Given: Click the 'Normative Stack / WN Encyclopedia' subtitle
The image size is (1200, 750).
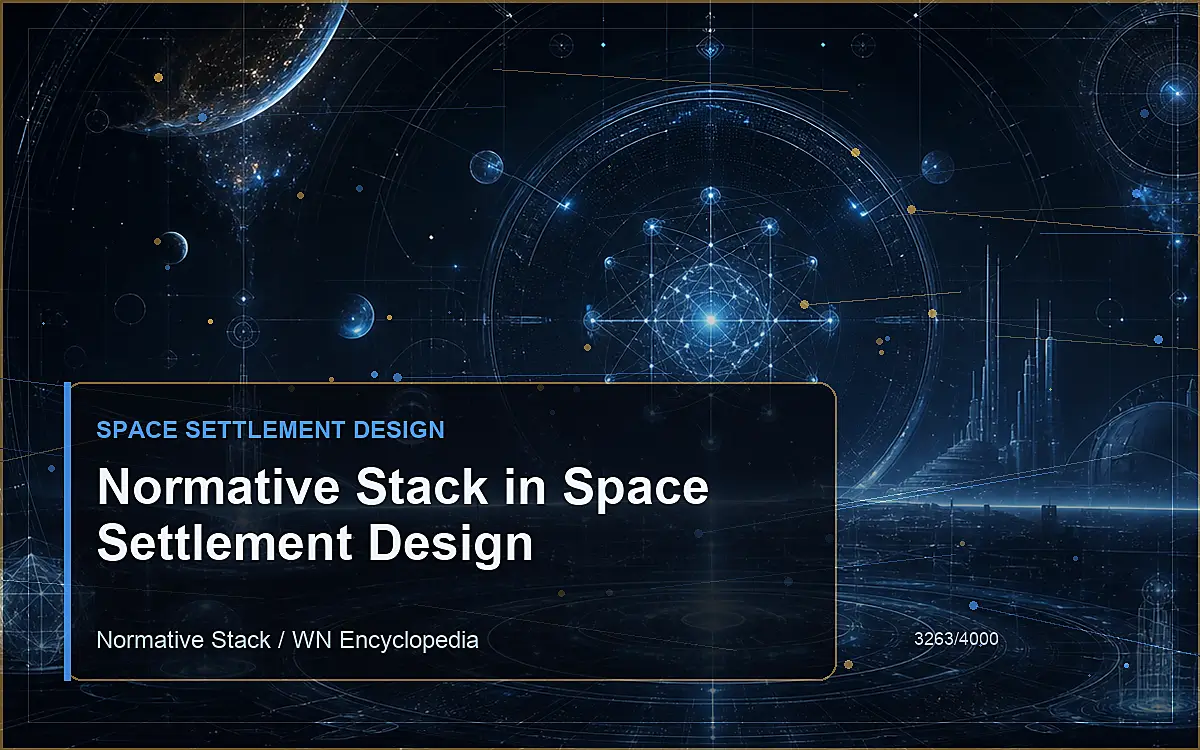Looking at the screenshot, I should [287, 639].
